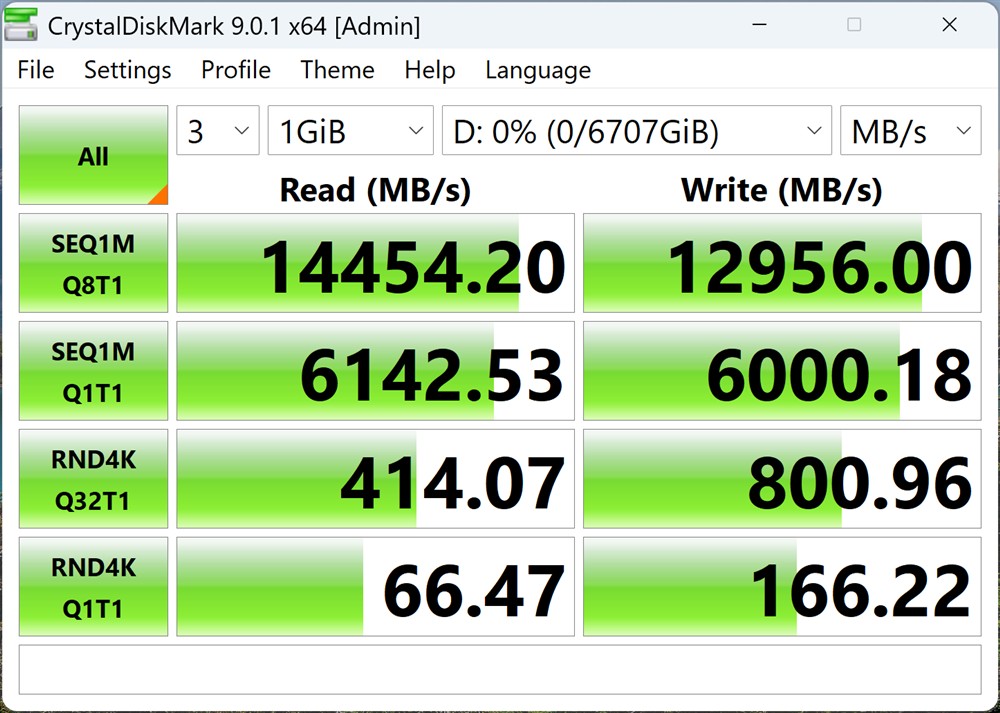Open the Profile menu
The width and height of the screenshot is (1000, 713).
click(x=235, y=70)
